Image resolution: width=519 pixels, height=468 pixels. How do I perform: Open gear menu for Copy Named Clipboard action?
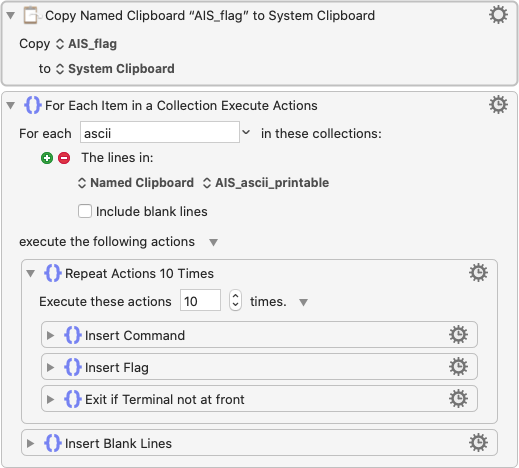pyautogui.click(x=498, y=15)
